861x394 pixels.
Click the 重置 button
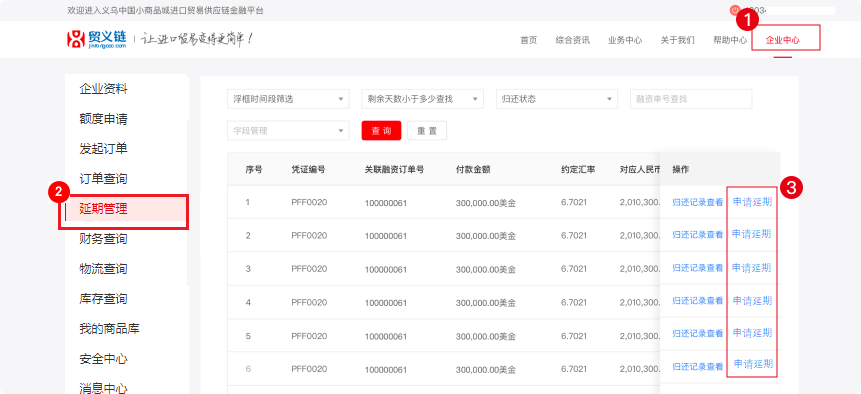click(x=427, y=131)
